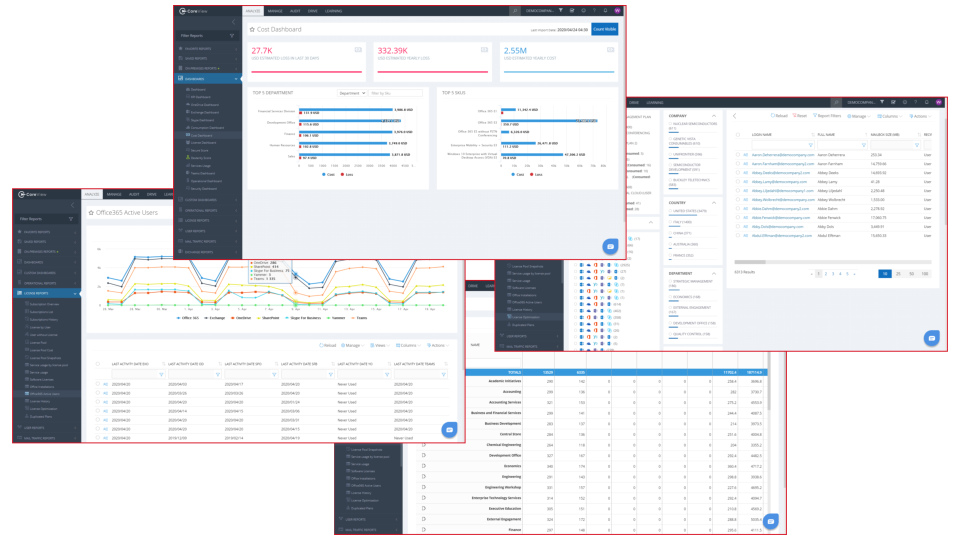Tick the select-all checkbox beside Login Name header
The width and height of the screenshot is (960, 540).
737,133
